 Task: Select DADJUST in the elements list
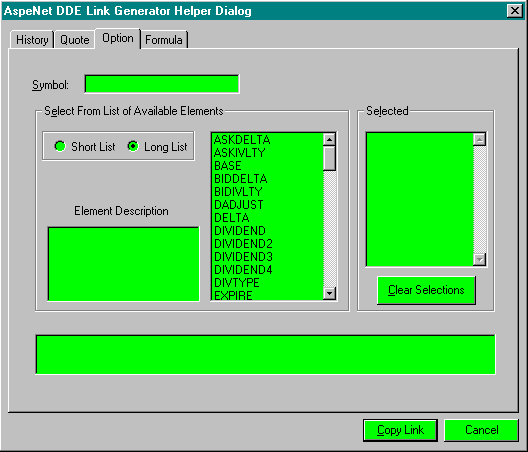pyautogui.click(x=268, y=204)
